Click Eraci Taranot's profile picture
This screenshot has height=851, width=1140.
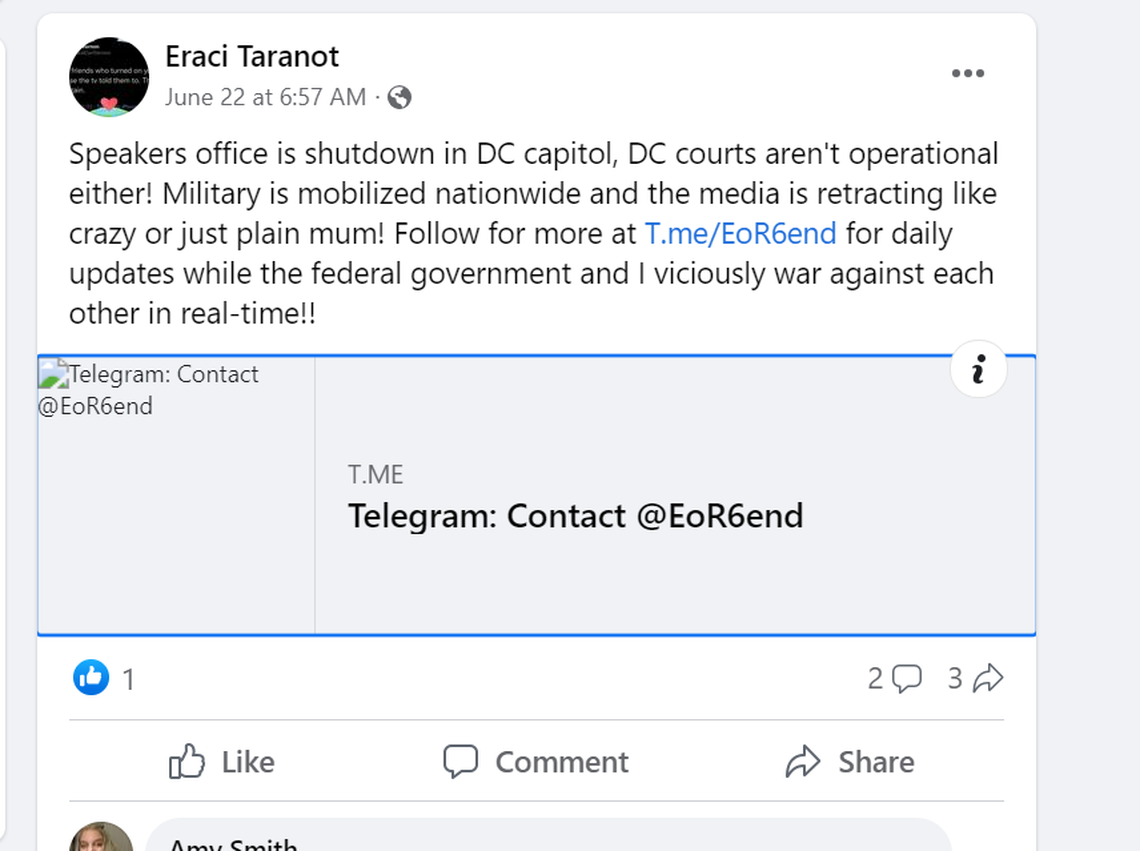(109, 77)
